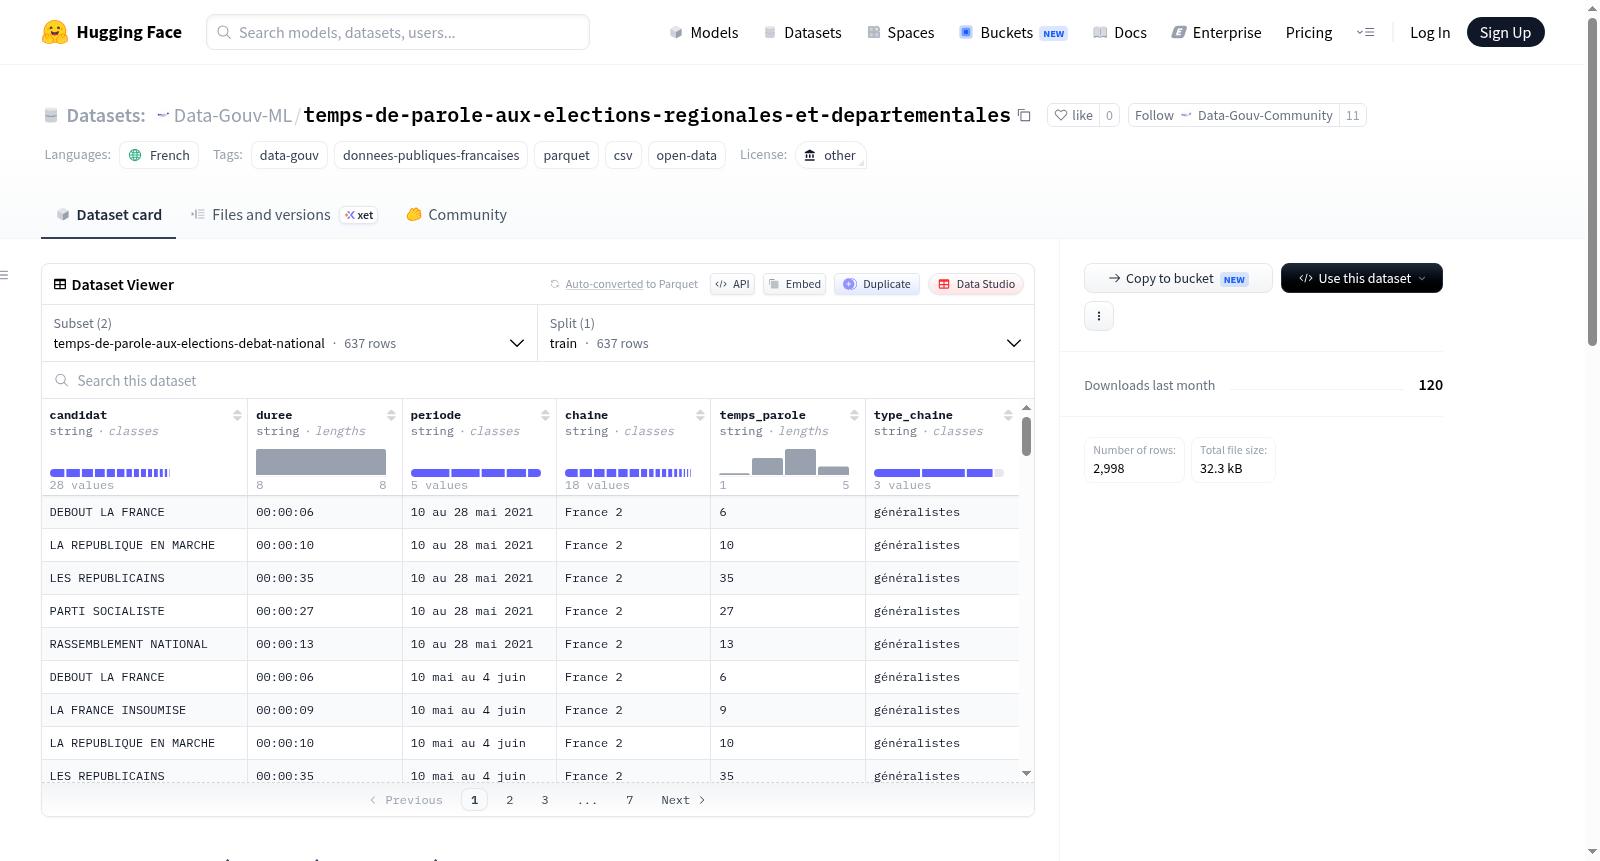The height and width of the screenshot is (861, 1600).
Task: Open the navigation overflow menu icon
Action: coord(1365,32)
